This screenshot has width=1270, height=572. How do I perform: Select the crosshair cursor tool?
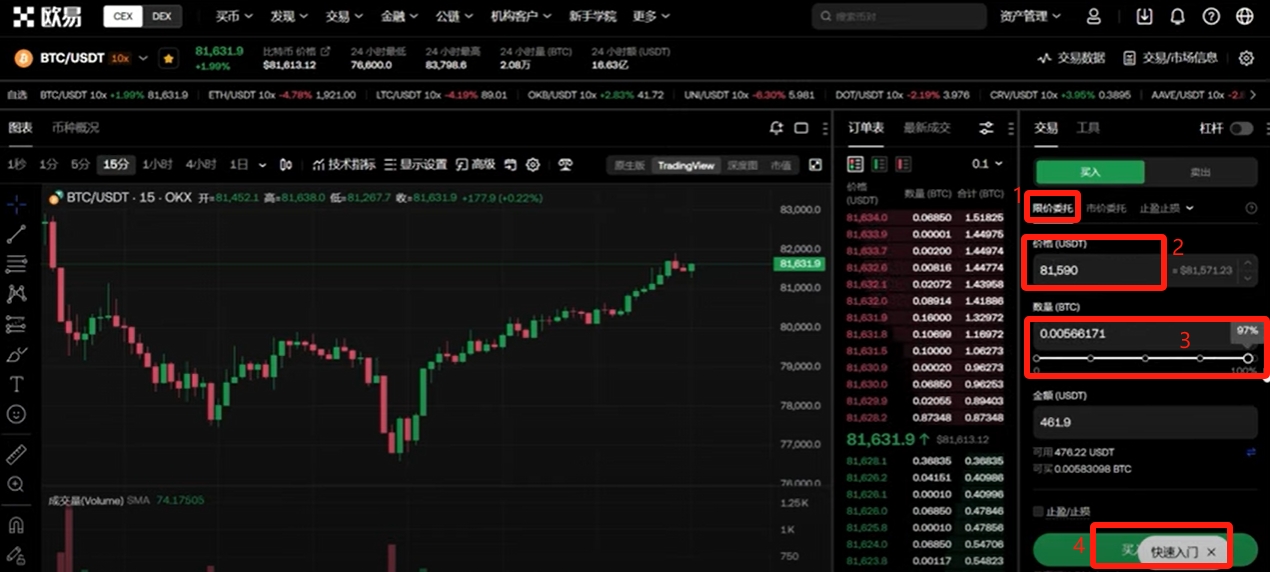click(x=16, y=206)
